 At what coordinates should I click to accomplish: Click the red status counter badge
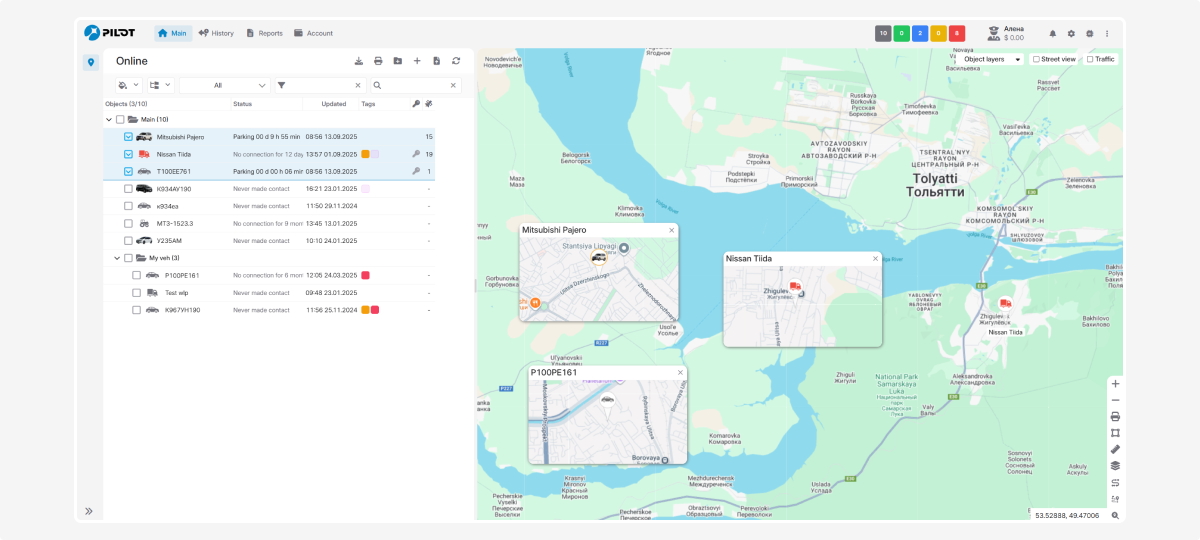957,33
